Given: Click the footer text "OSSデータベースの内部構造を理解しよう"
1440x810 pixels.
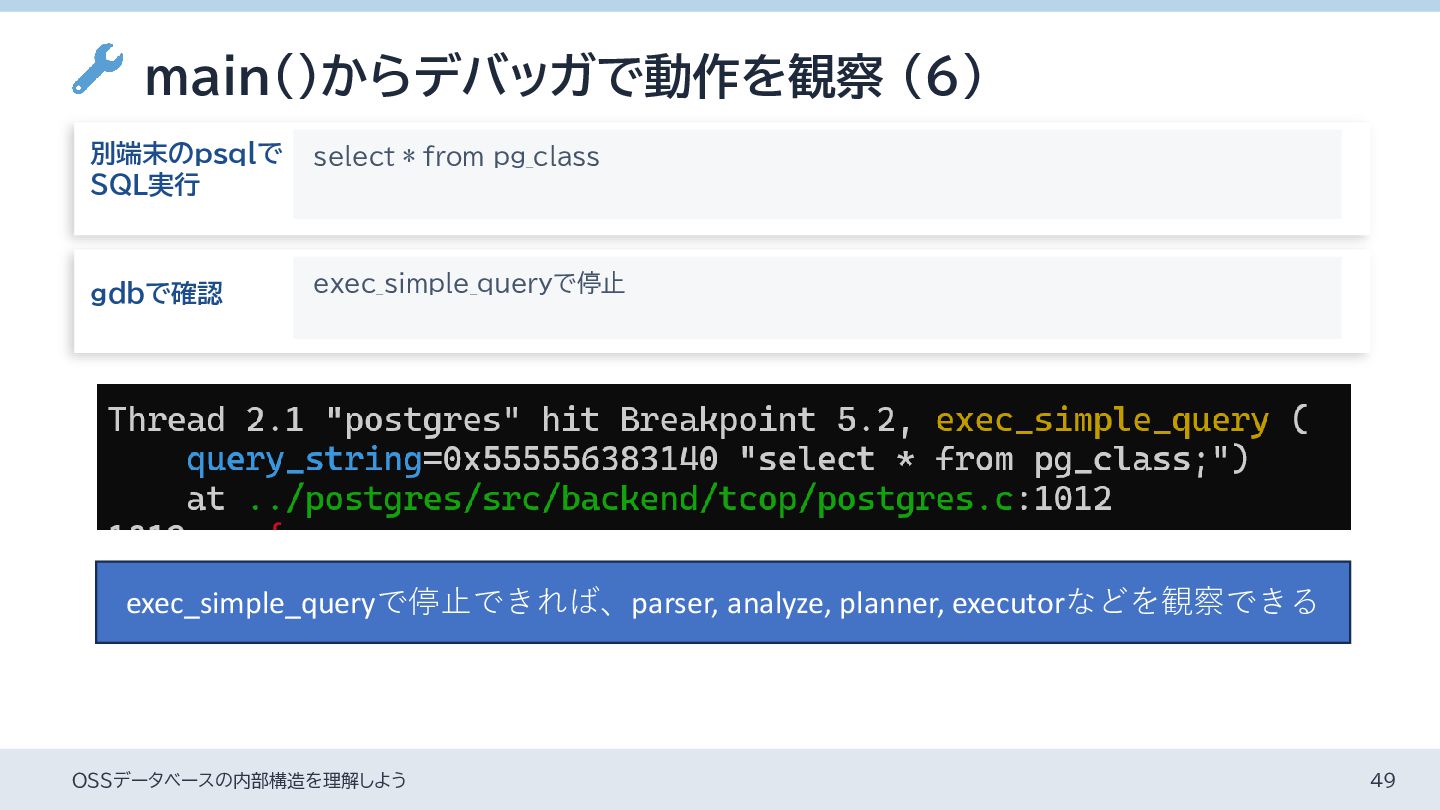Looking at the screenshot, I should click(x=239, y=780).
